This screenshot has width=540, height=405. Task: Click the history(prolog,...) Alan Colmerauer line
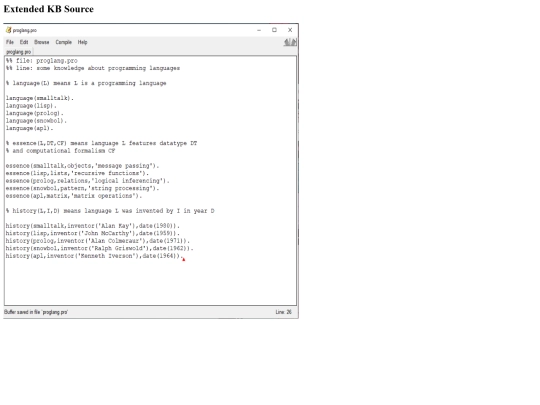pos(98,241)
